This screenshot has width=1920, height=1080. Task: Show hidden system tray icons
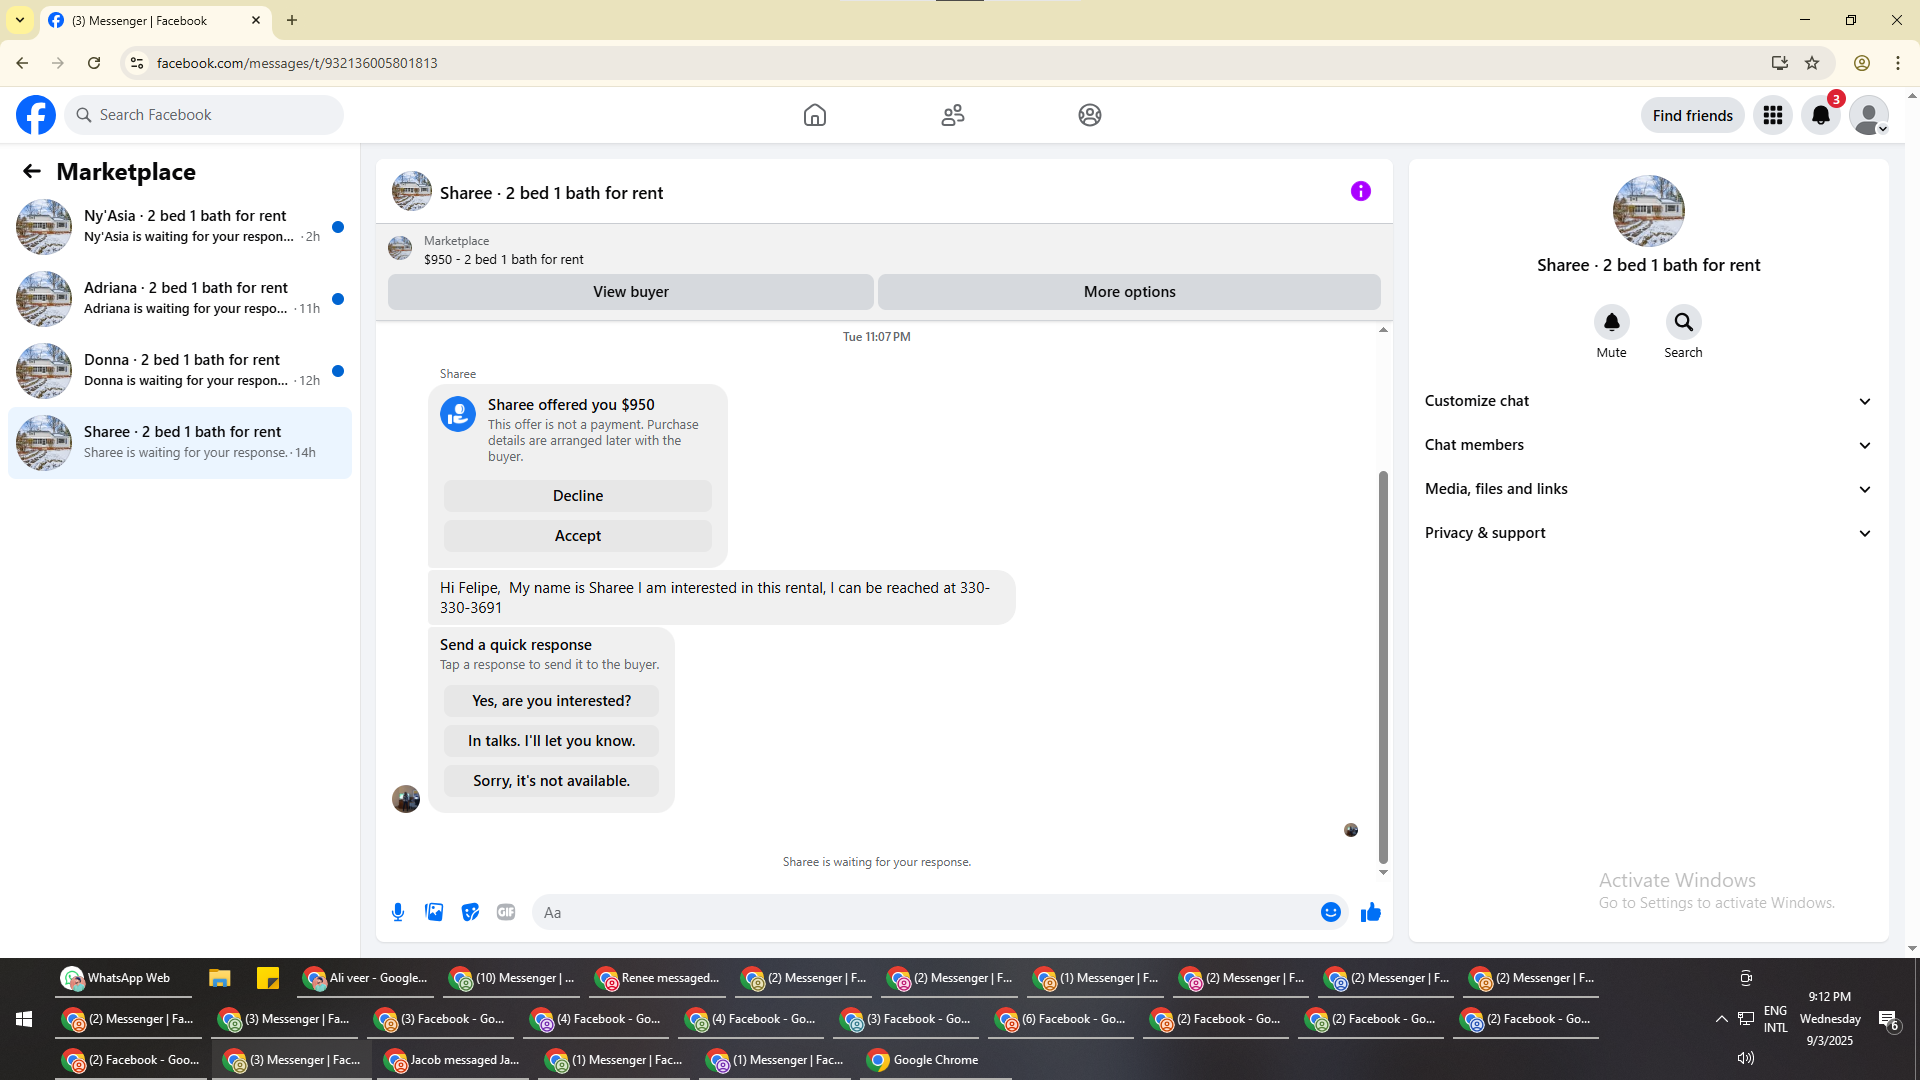pos(1722,1019)
